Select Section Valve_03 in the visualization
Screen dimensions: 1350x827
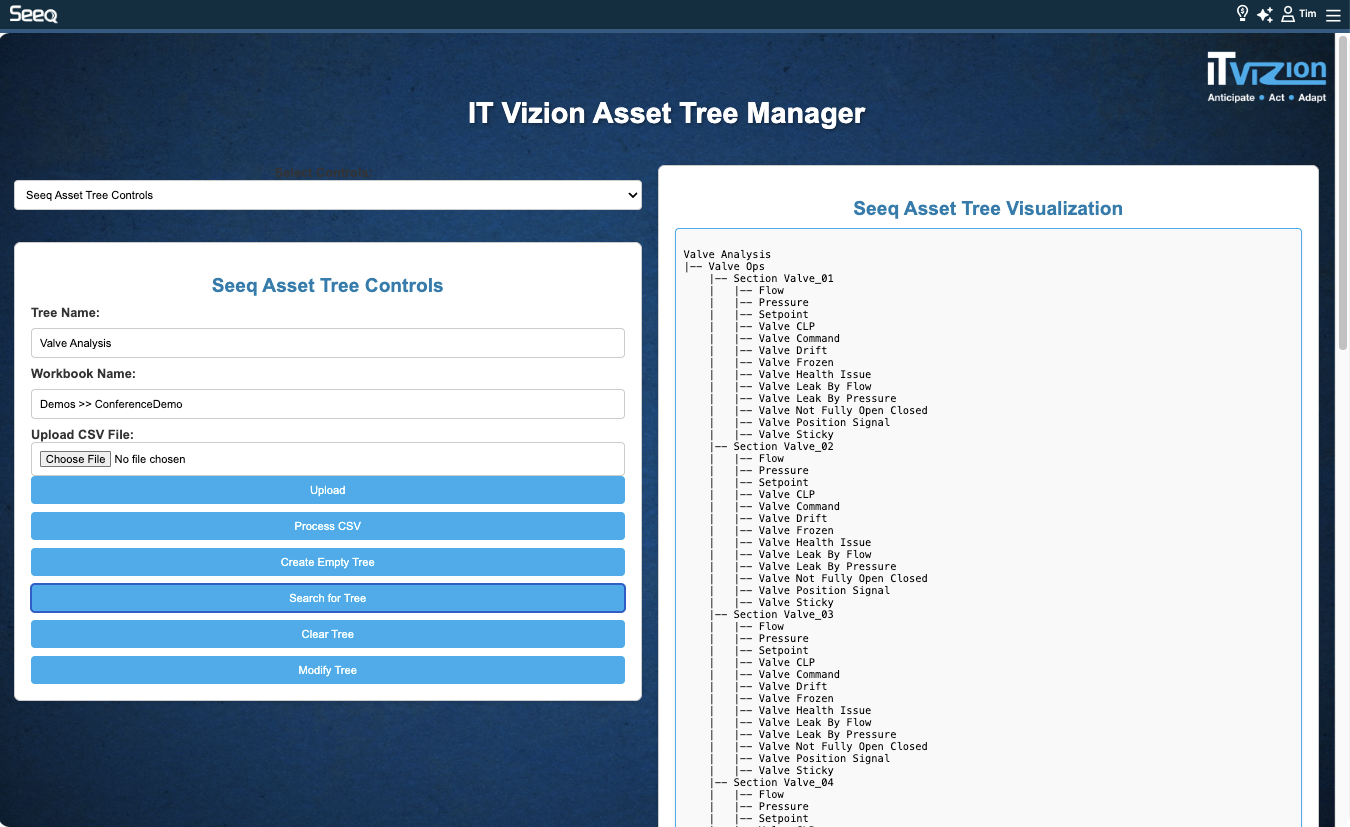click(x=783, y=615)
